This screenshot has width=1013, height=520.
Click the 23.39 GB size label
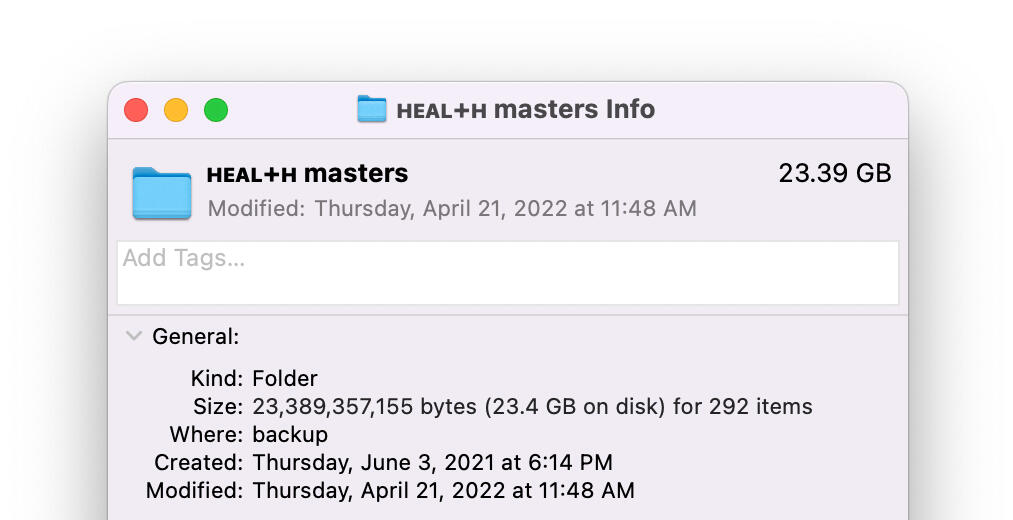[834, 173]
